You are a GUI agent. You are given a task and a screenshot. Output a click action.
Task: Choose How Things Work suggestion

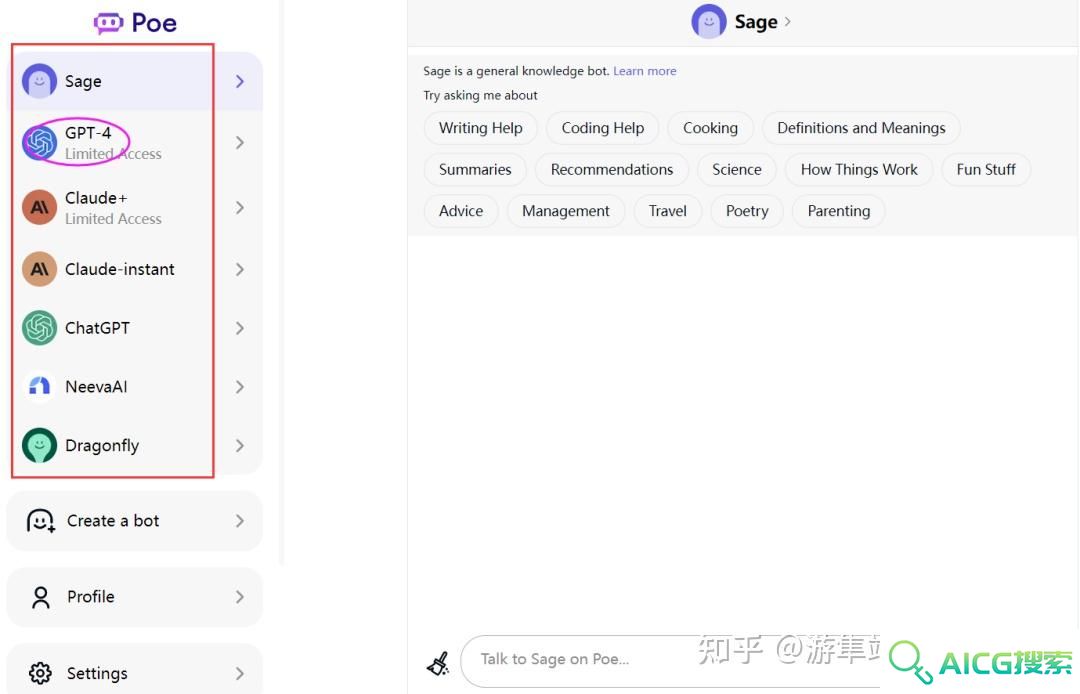pos(859,169)
